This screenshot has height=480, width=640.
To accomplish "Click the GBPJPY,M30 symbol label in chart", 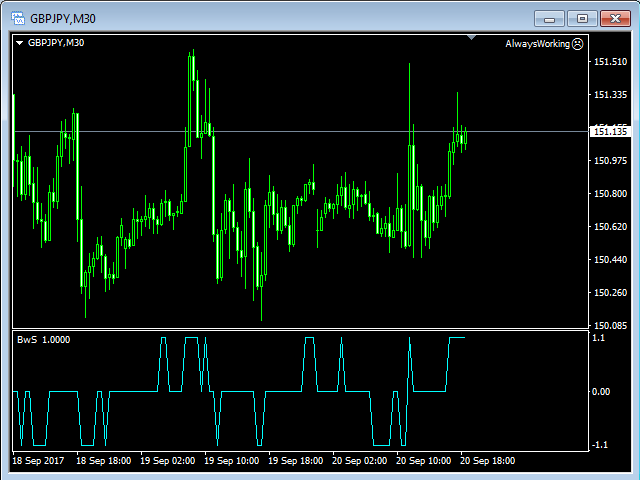I will (x=56, y=43).
